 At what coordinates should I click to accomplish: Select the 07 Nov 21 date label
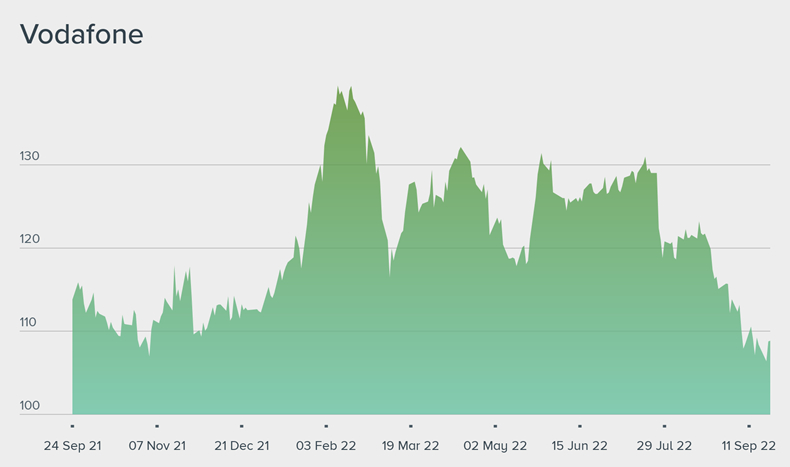tap(157, 445)
